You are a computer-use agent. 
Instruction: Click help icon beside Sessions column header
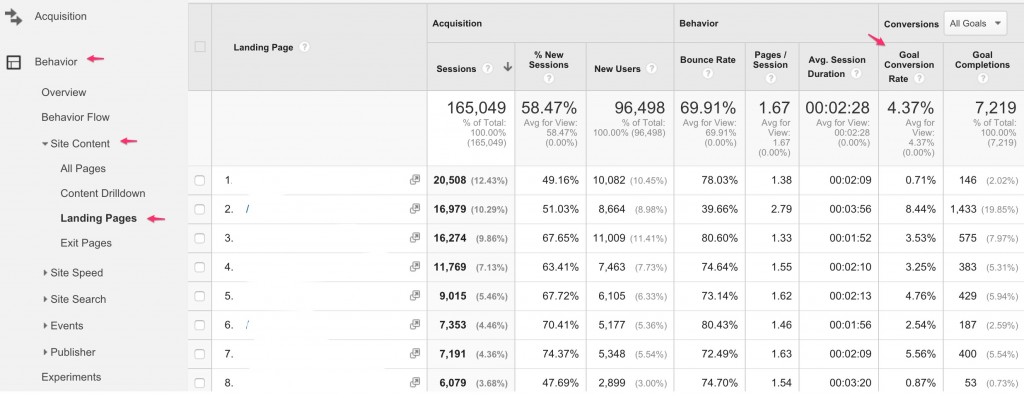click(487, 68)
